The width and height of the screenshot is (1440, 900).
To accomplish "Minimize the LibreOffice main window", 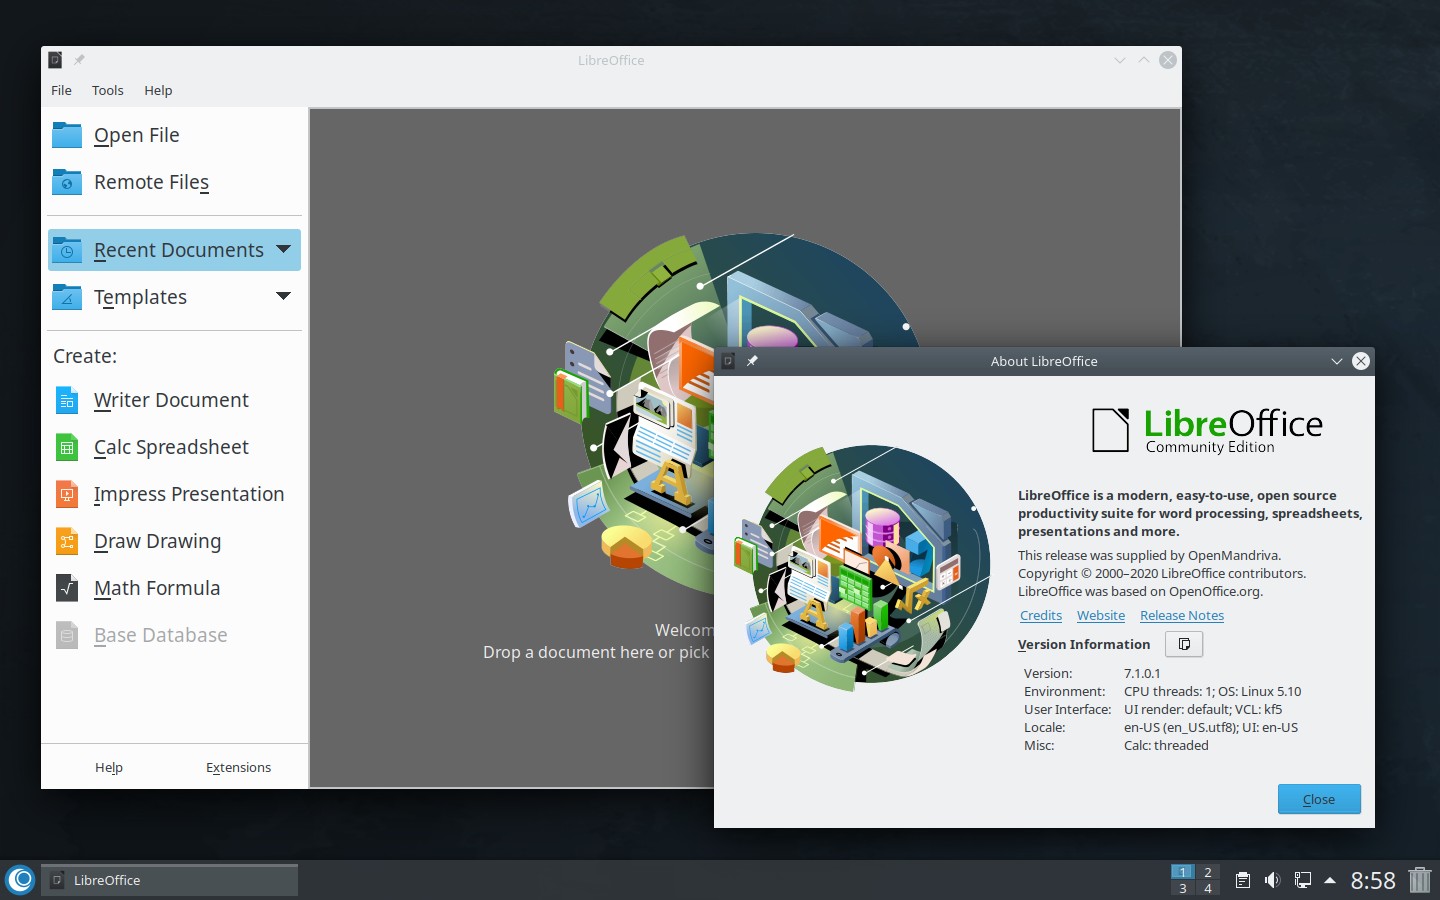I will click(1120, 60).
